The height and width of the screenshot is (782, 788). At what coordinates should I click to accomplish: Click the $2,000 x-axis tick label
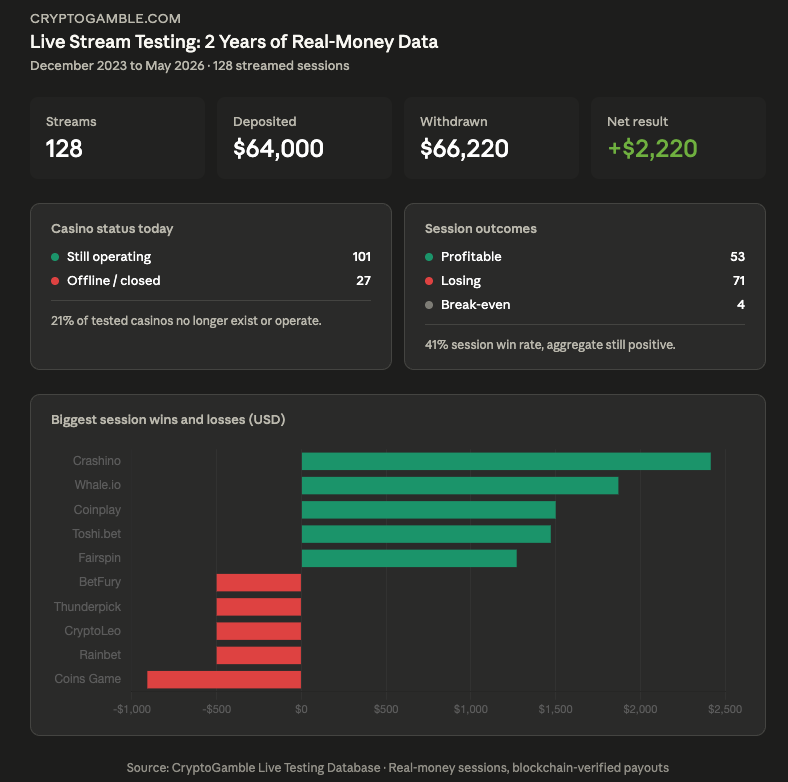640,709
